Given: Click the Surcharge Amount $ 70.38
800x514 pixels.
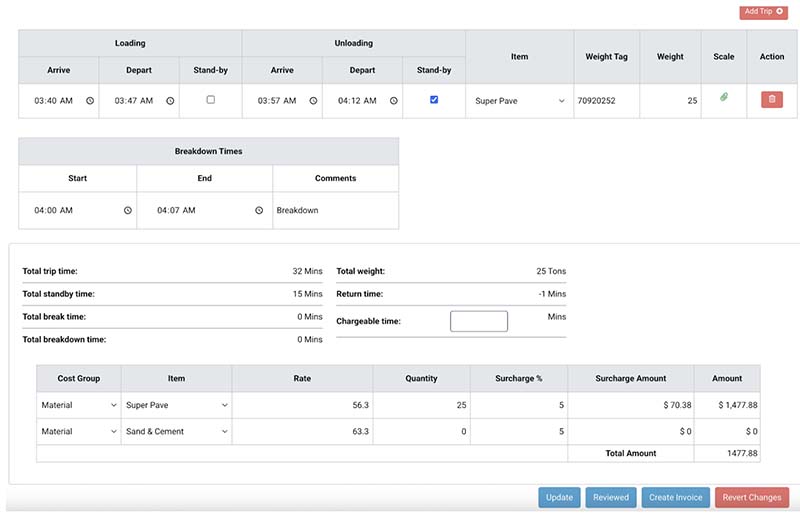Looking at the screenshot, I should click(677, 405).
